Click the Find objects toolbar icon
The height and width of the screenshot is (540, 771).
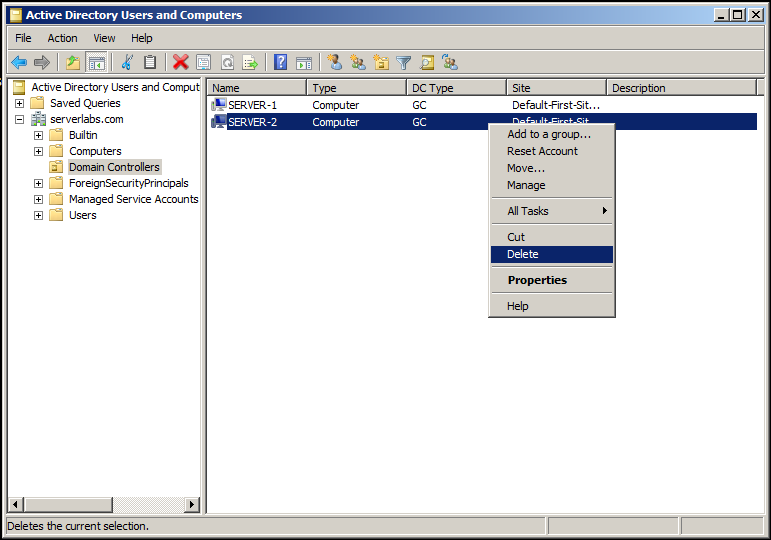[427, 62]
